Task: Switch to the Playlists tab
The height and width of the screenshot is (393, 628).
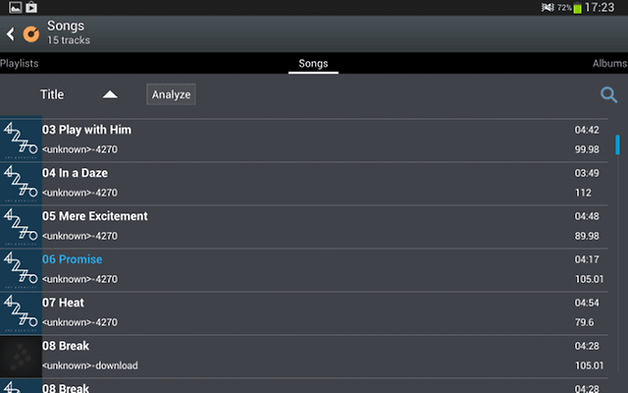Action: (19, 63)
